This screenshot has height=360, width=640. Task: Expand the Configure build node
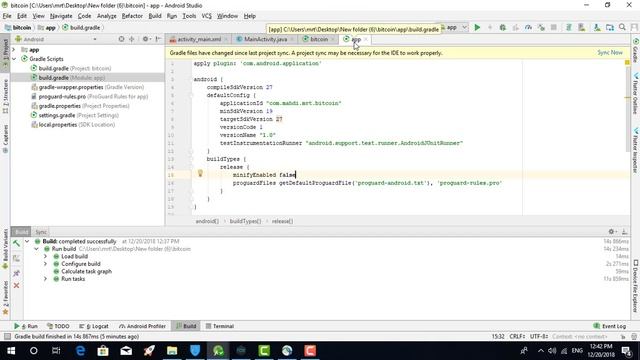pyautogui.click(x=45, y=264)
